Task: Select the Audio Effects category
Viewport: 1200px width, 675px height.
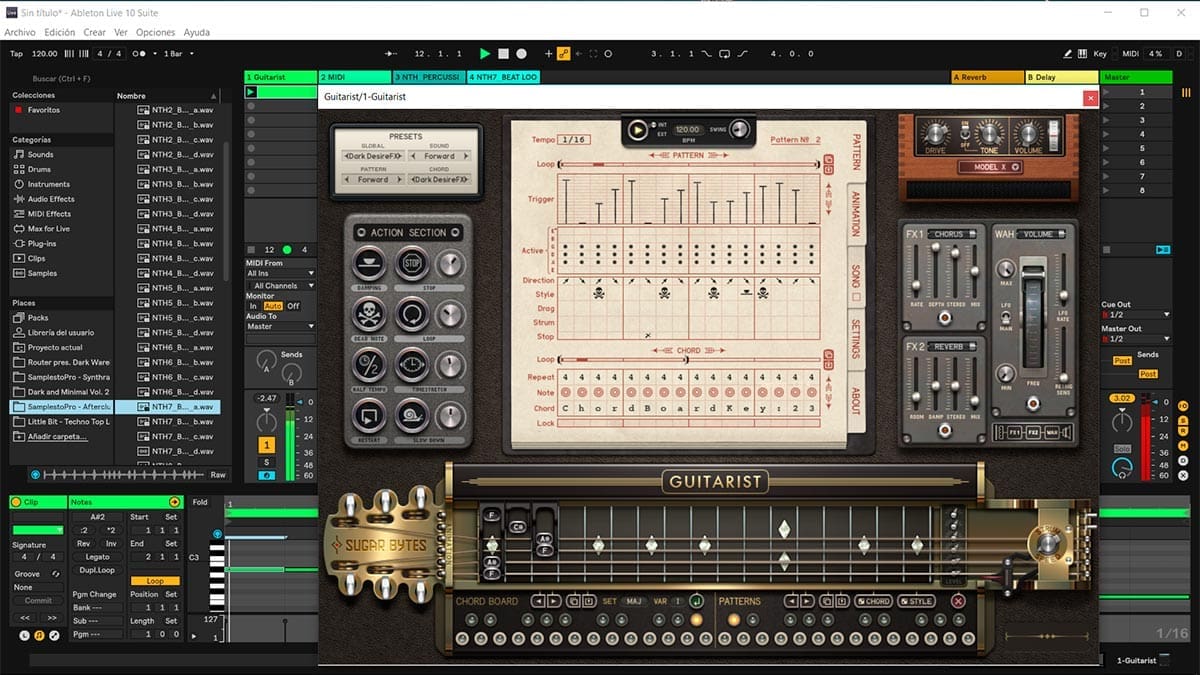Action: point(50,199)
